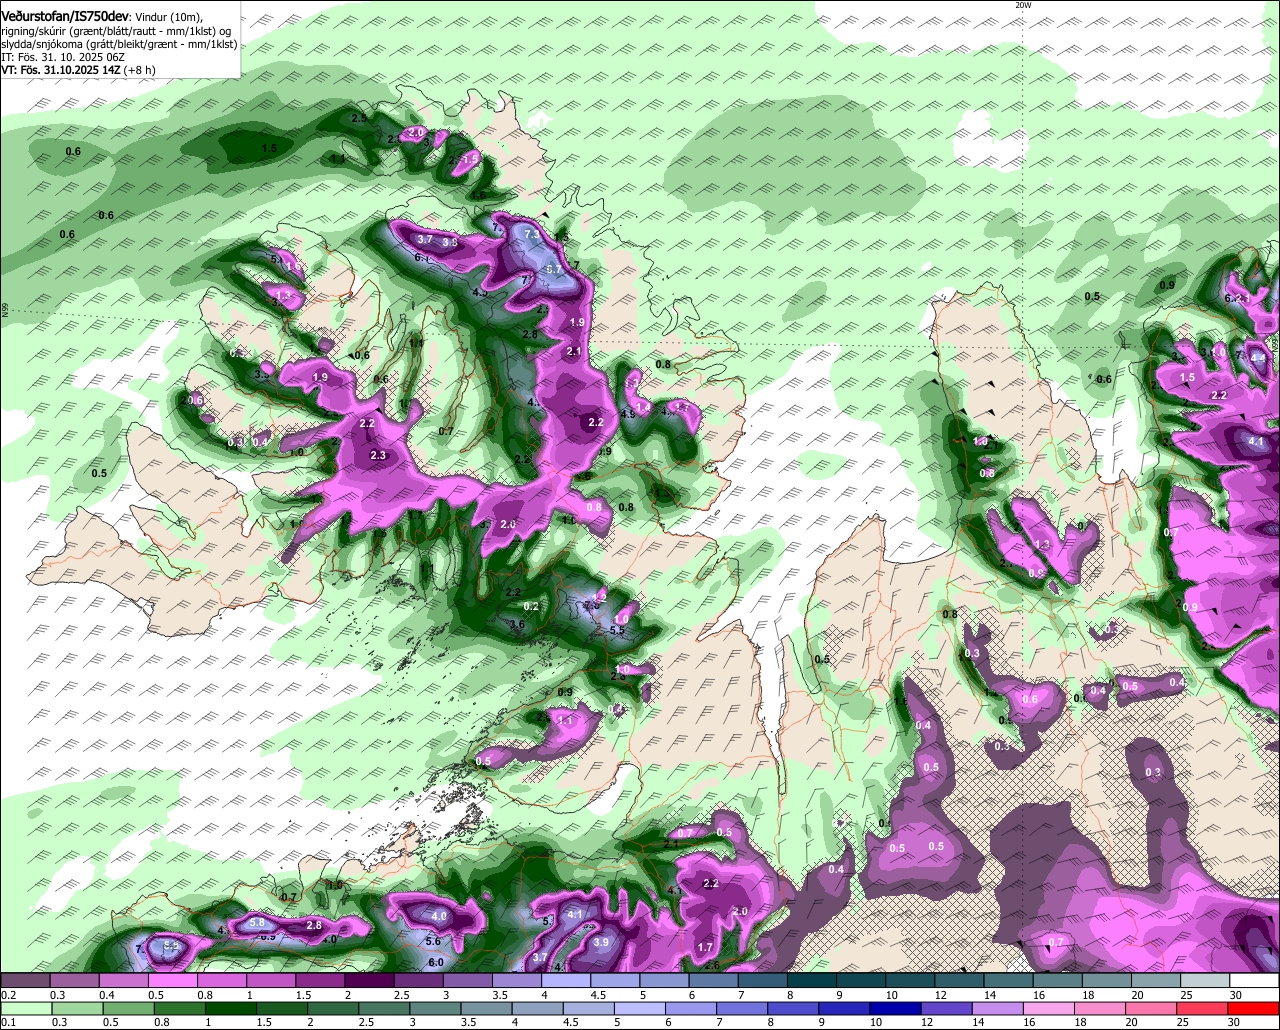1280x1030 pixels.
Task: Click the '2.3' value in the large pink area
Action: pyautogui.click(x=378, y=455)
